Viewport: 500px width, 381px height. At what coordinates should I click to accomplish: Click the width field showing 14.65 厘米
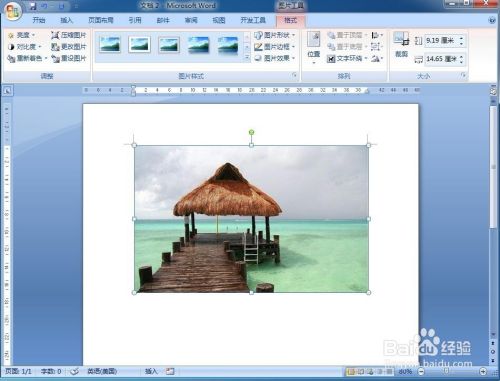coord(441,59)
